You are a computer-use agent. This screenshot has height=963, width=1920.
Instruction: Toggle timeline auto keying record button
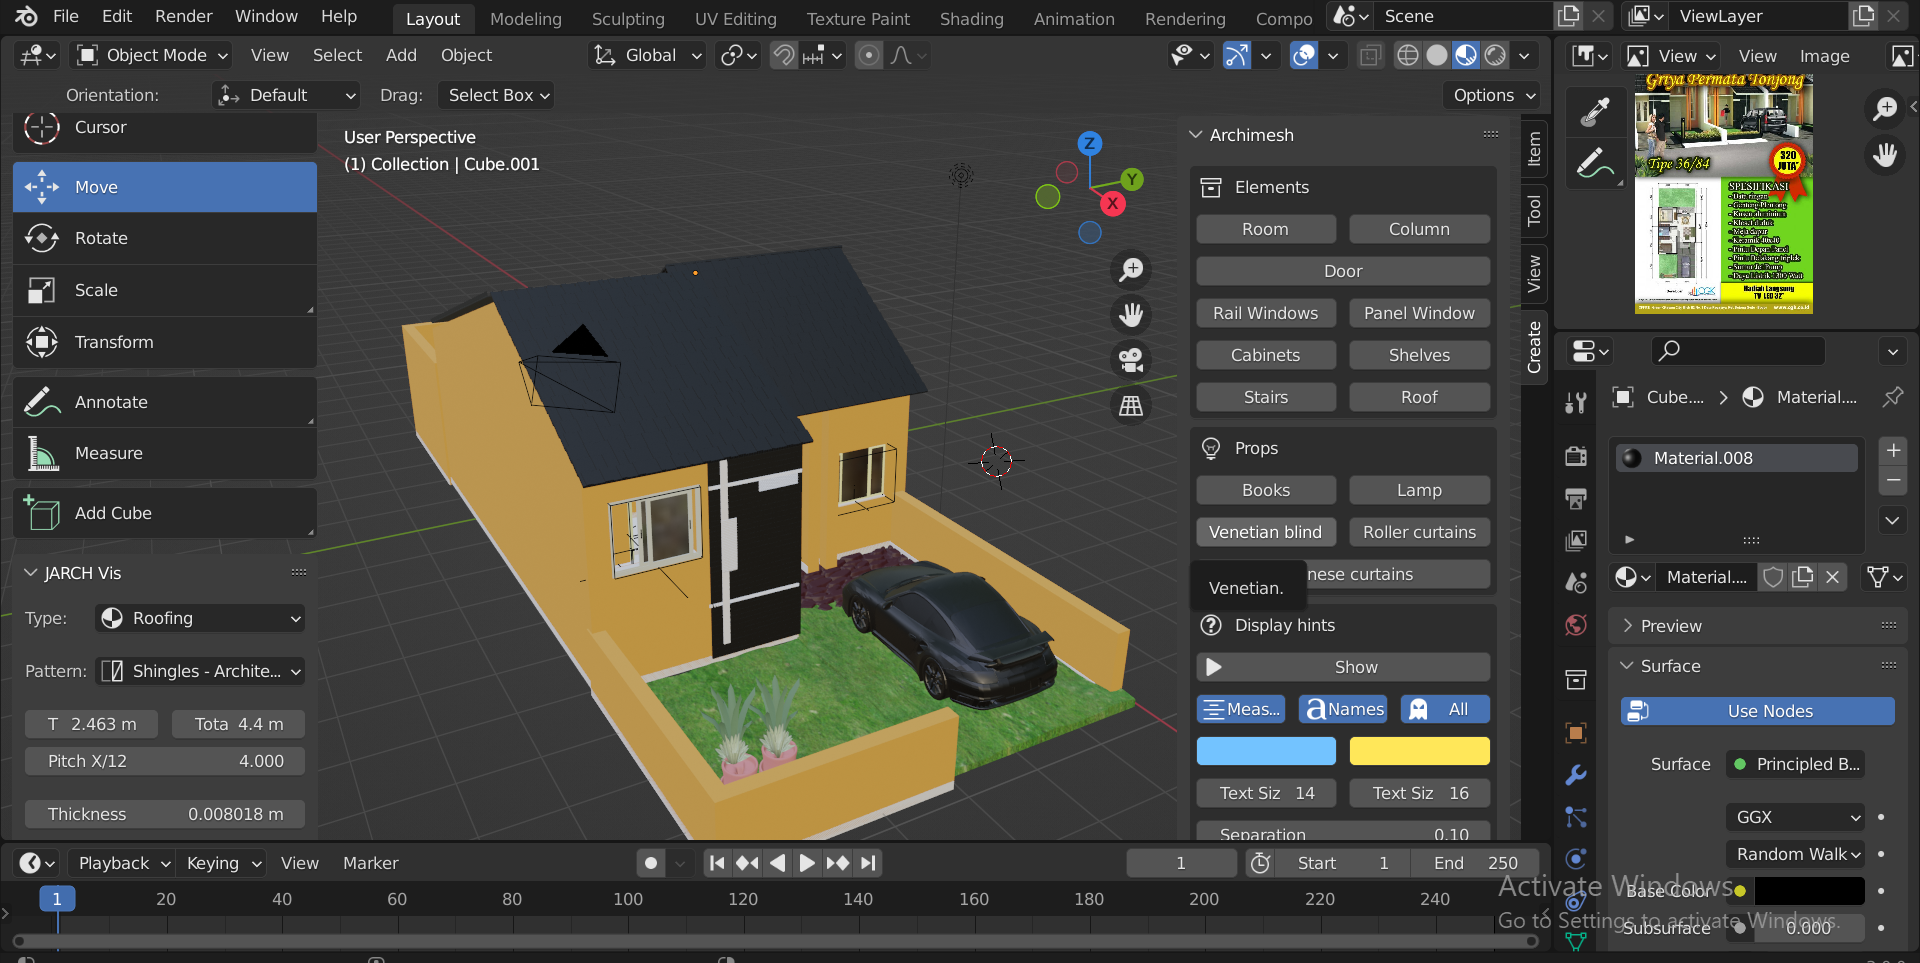point(651,863)
